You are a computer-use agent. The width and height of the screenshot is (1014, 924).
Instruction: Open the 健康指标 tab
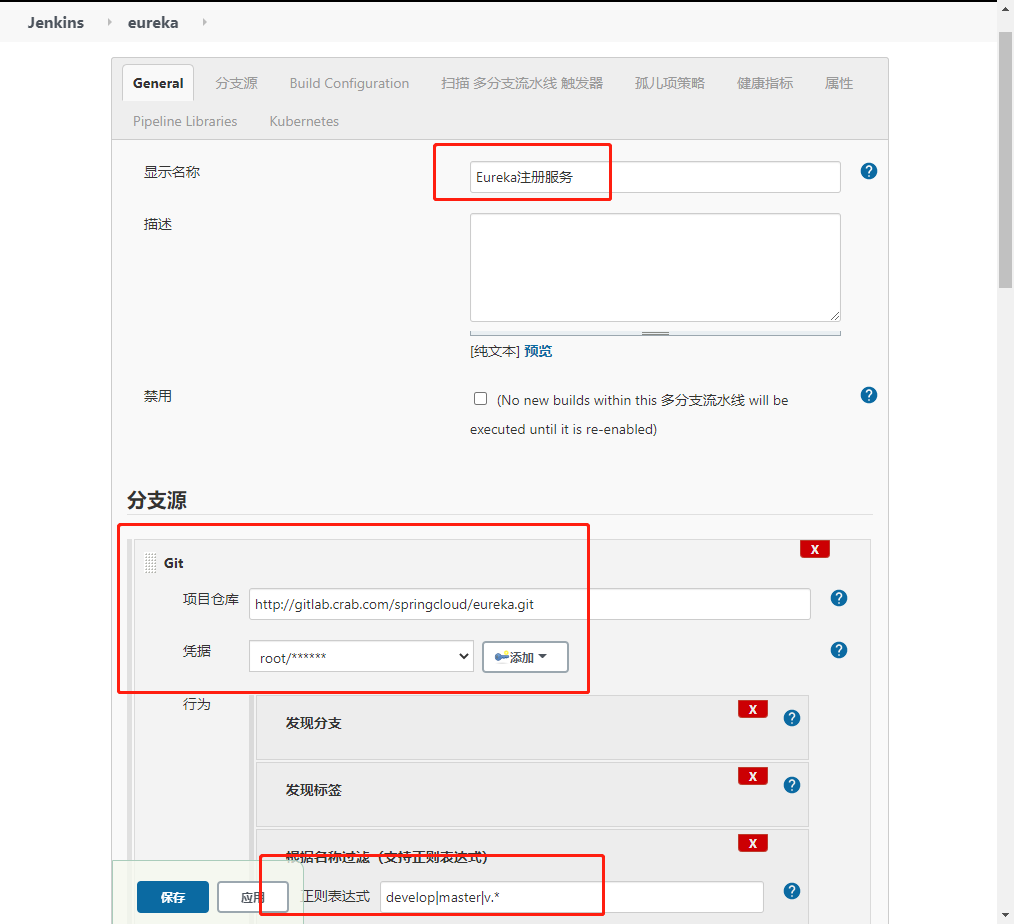click(765, 83)
